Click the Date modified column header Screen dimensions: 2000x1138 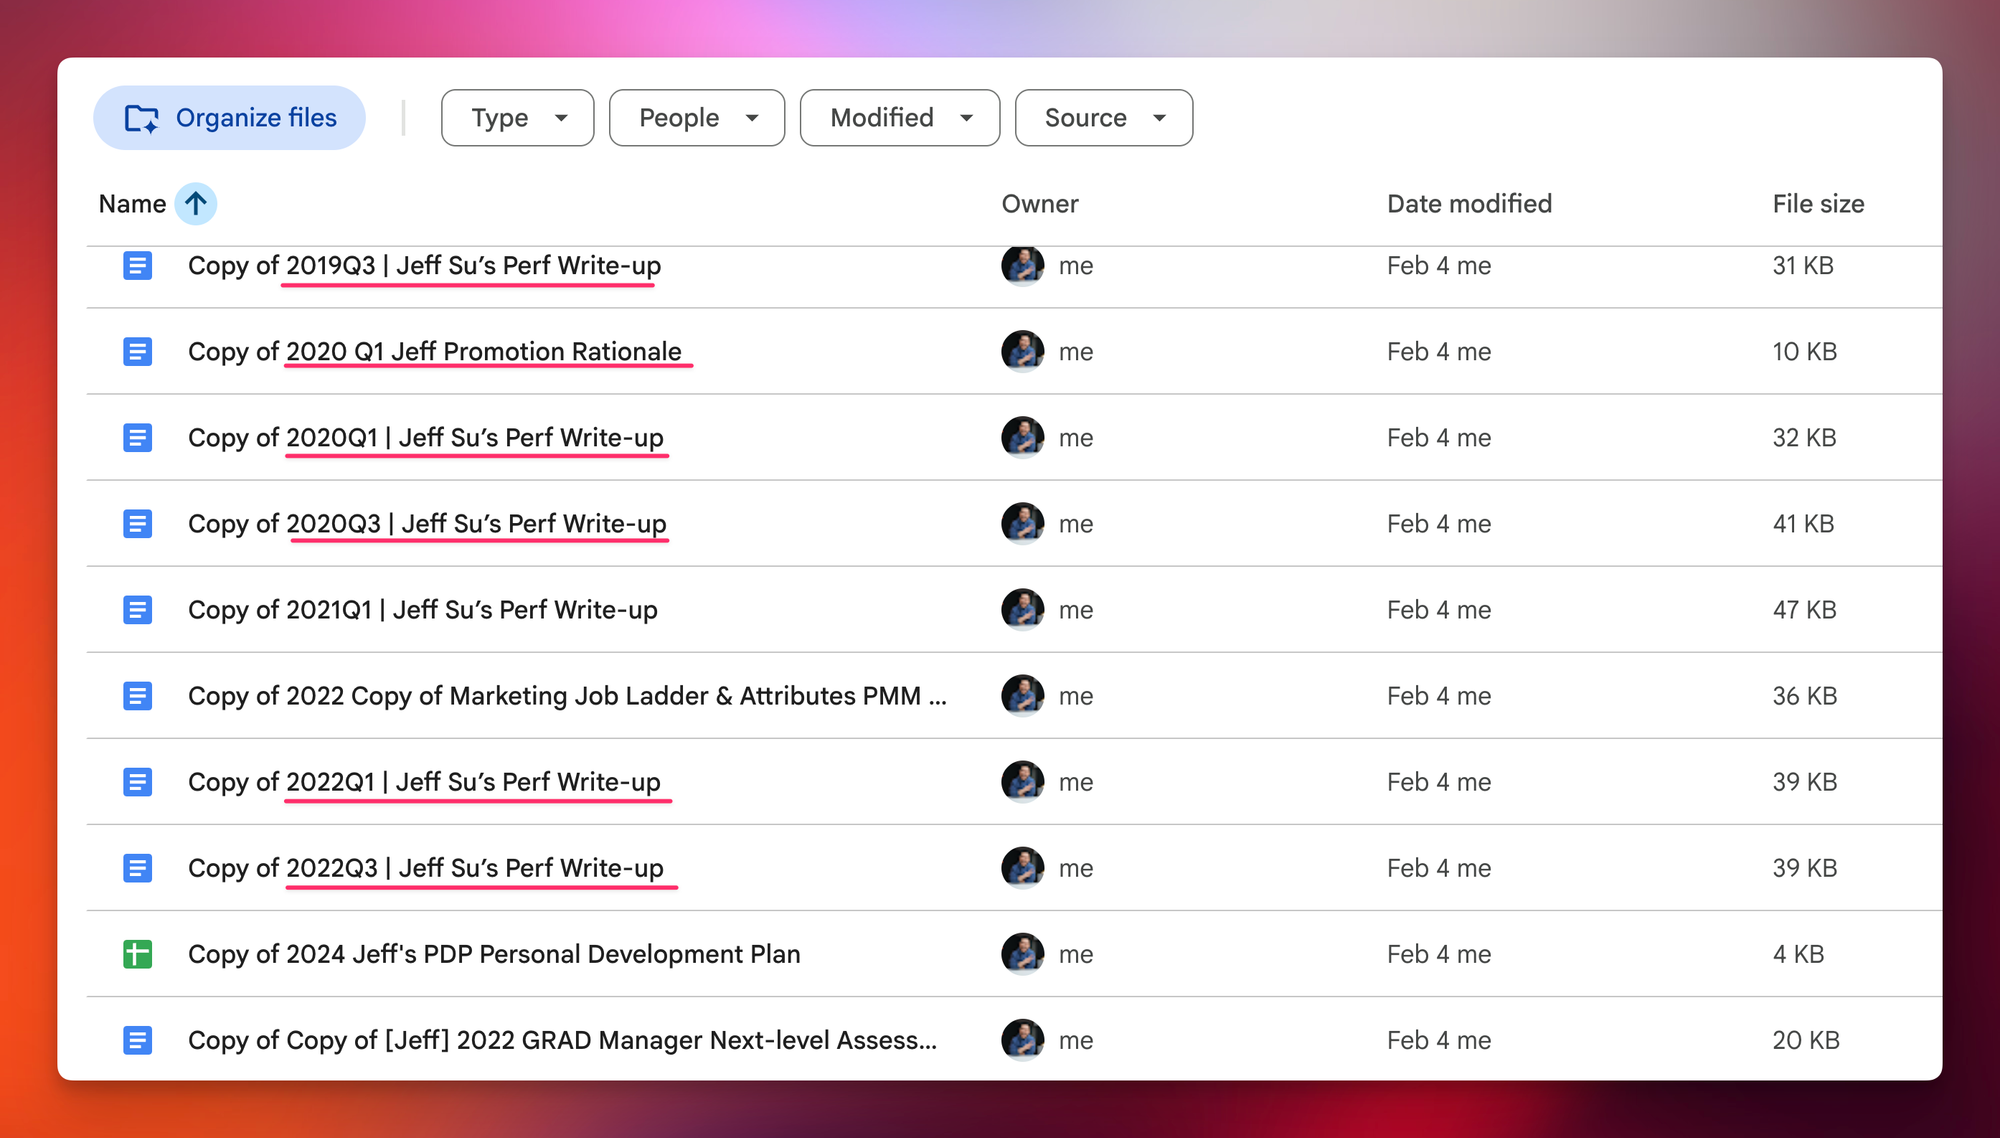(x=1469, y=204)
